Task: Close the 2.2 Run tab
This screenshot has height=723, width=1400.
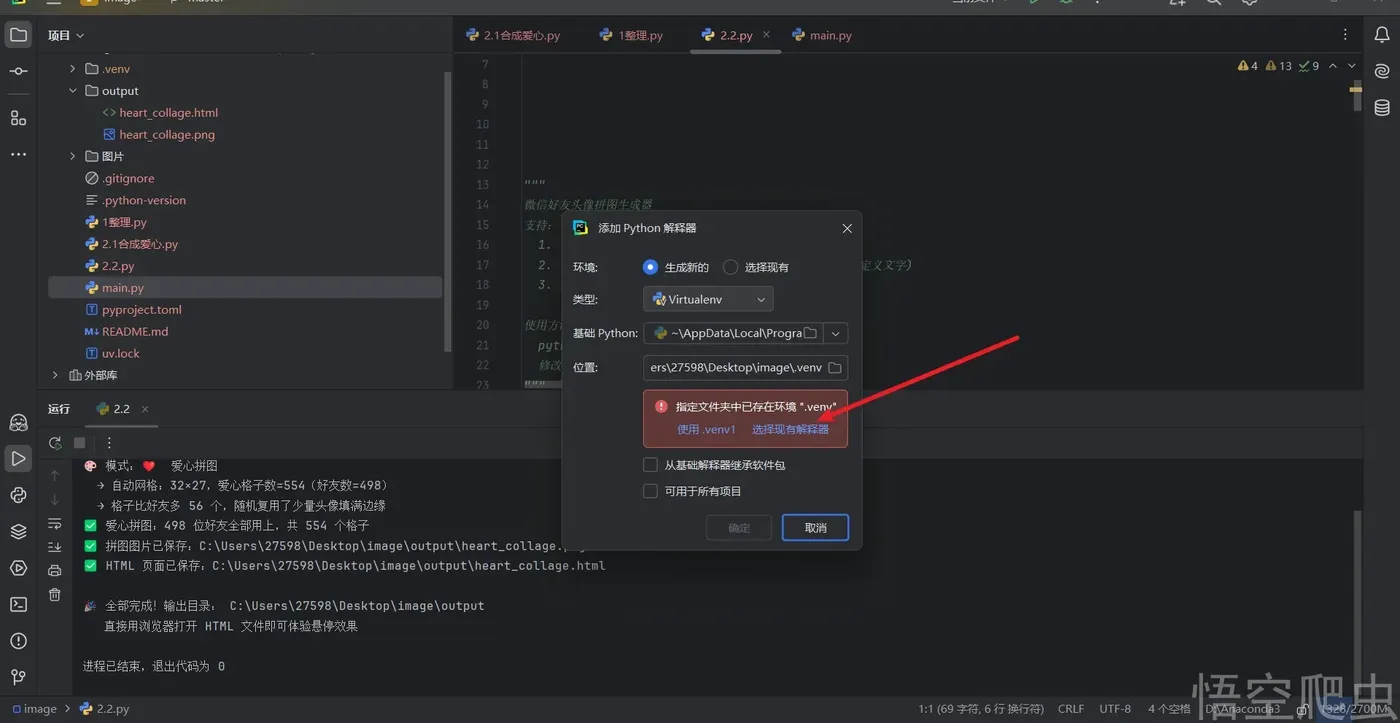Action: coord(144,409)
